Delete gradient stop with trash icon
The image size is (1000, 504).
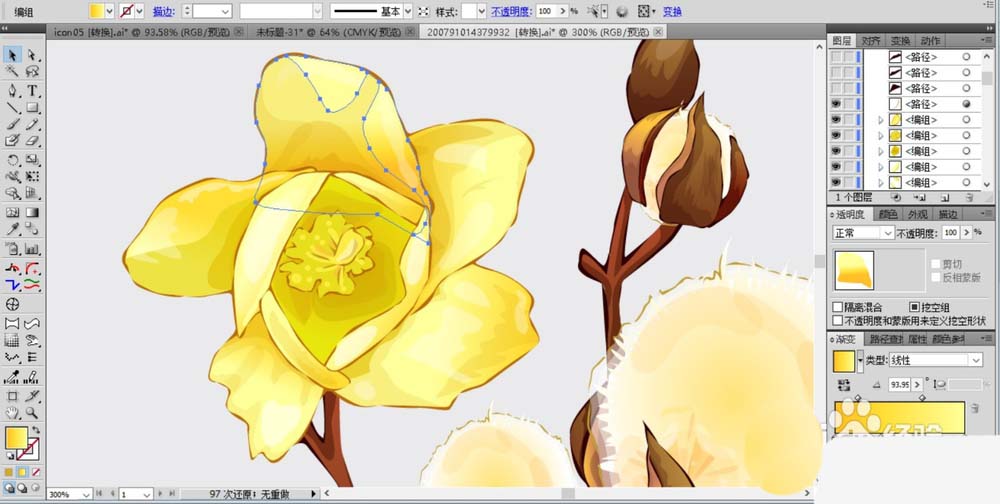point(974,408)
